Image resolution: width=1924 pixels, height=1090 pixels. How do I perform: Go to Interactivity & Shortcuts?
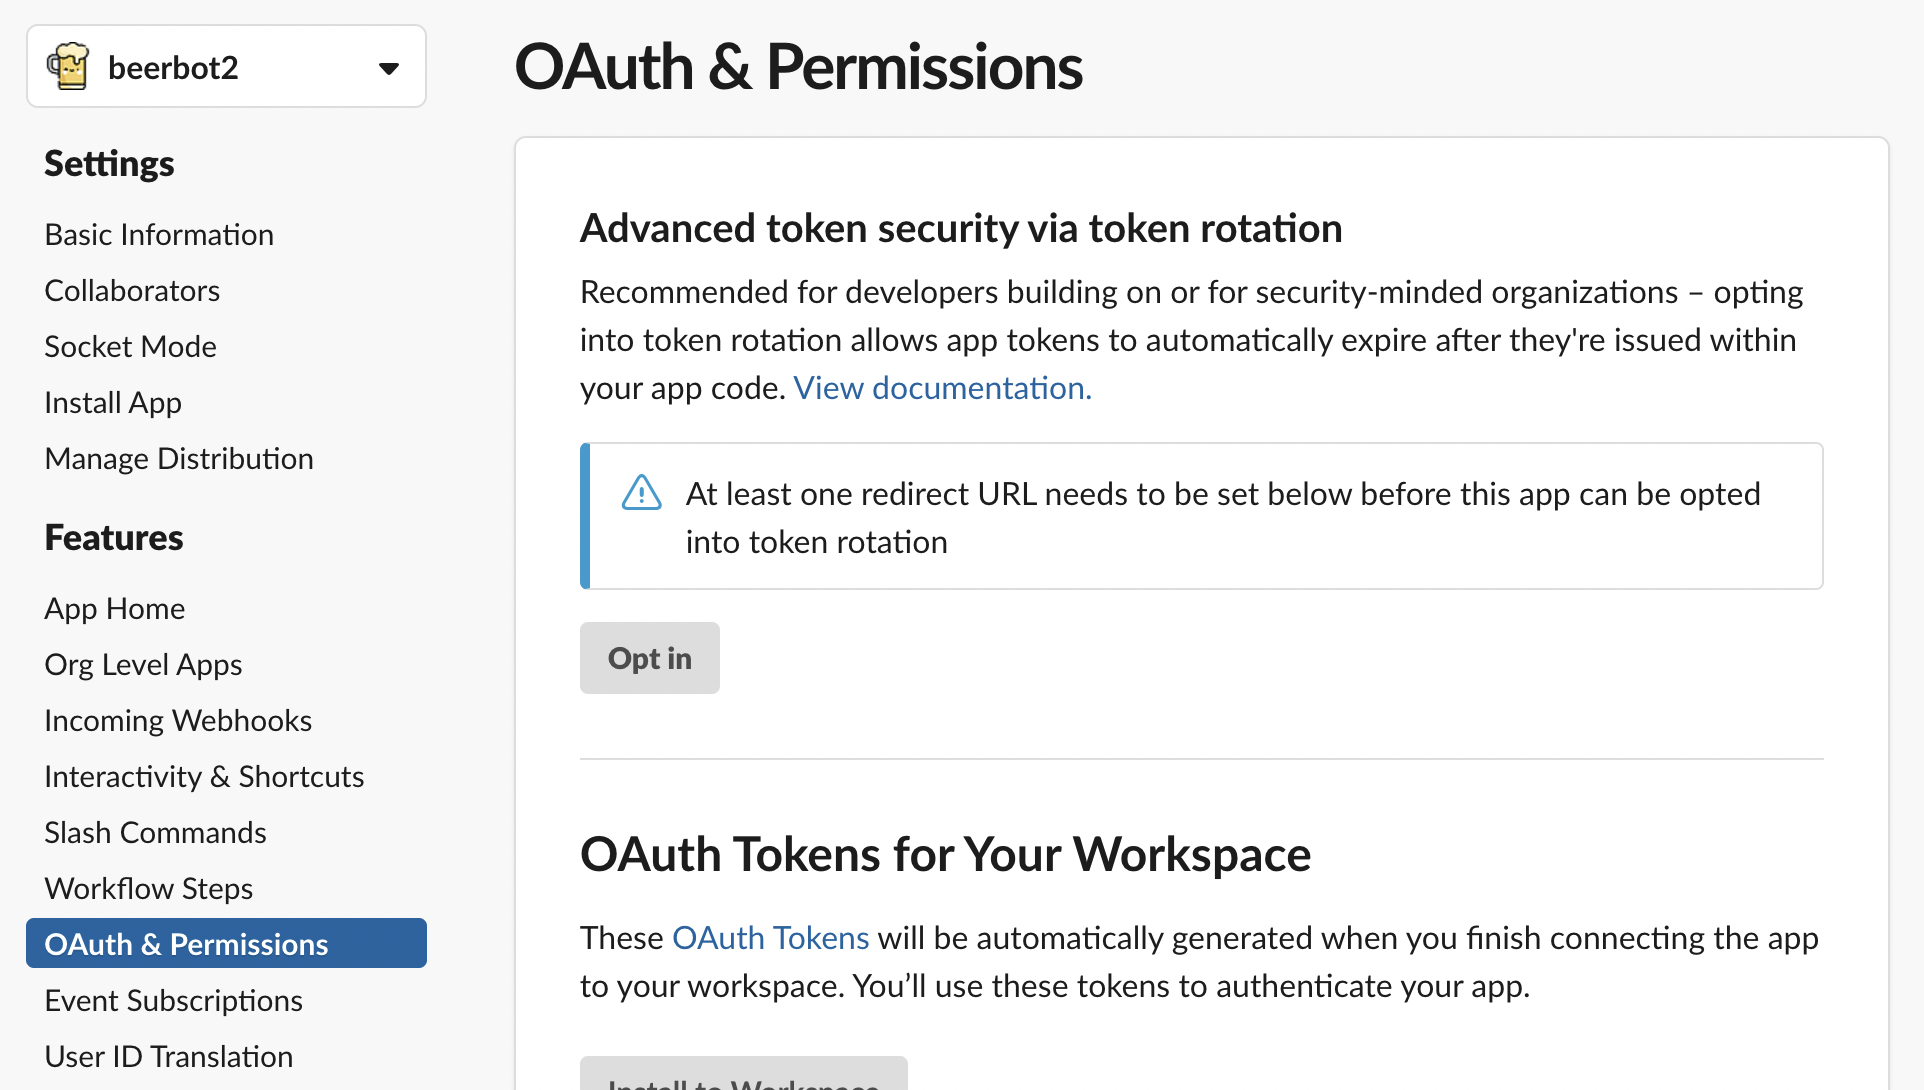click(x=204, y=777)
